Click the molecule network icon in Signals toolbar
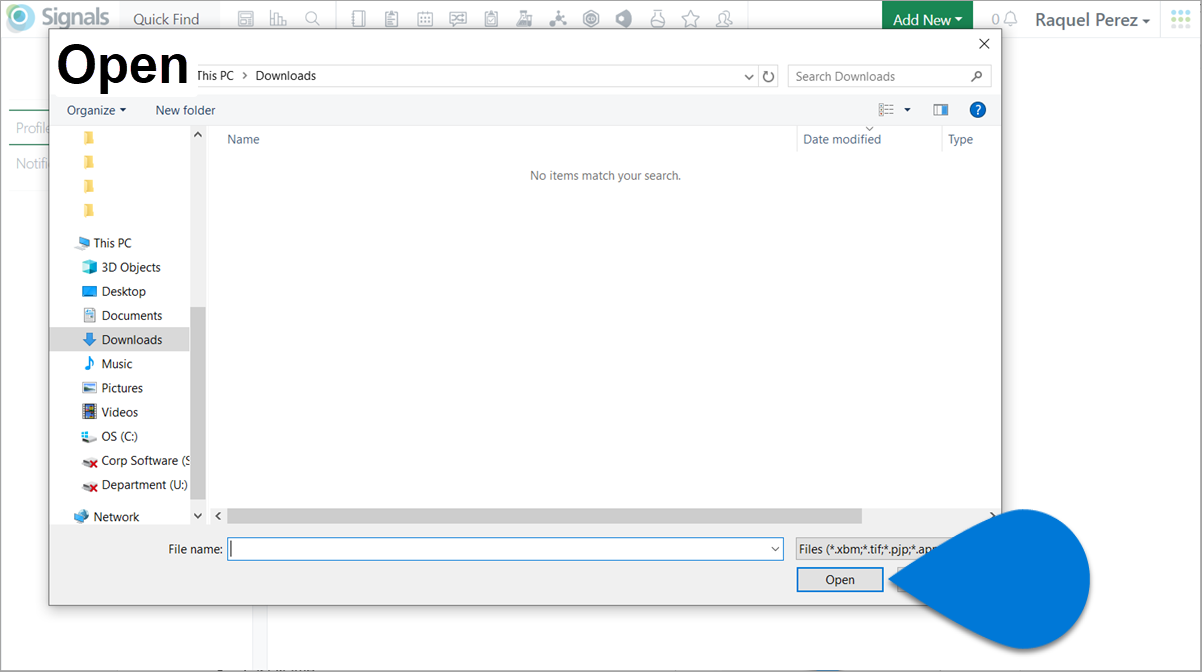 tap(558, 19)
